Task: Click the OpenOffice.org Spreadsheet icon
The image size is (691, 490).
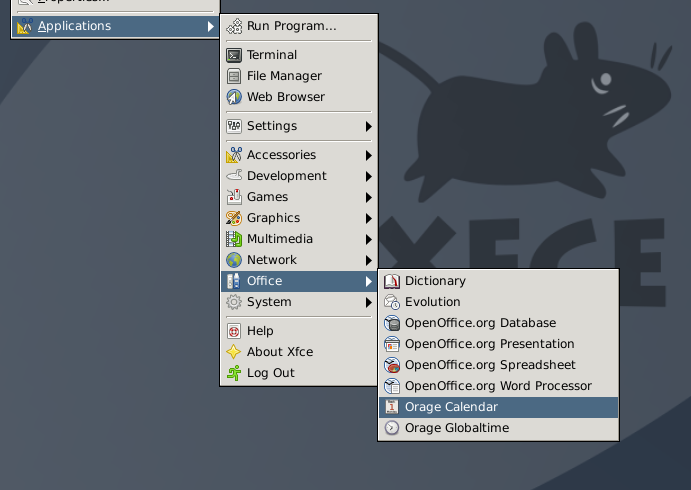Action: pyautogui.click(x=392, y=365)
